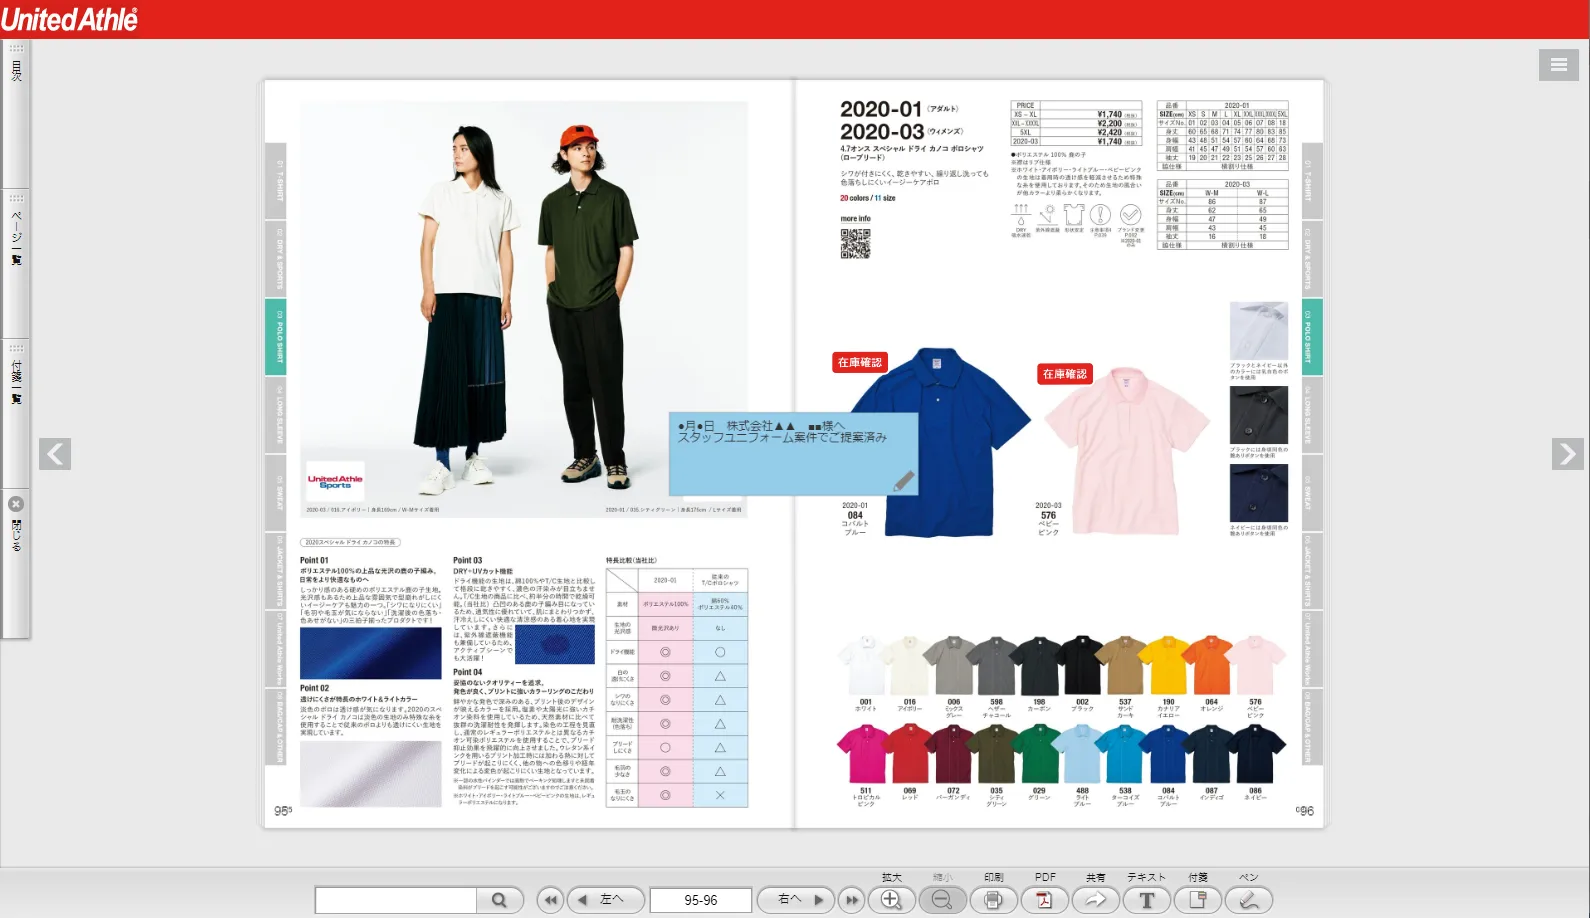Viewport: 1590px width, 918px height.
Task: Click the DRY feature icon in icon row
Action: click(x=1021, y=220)
